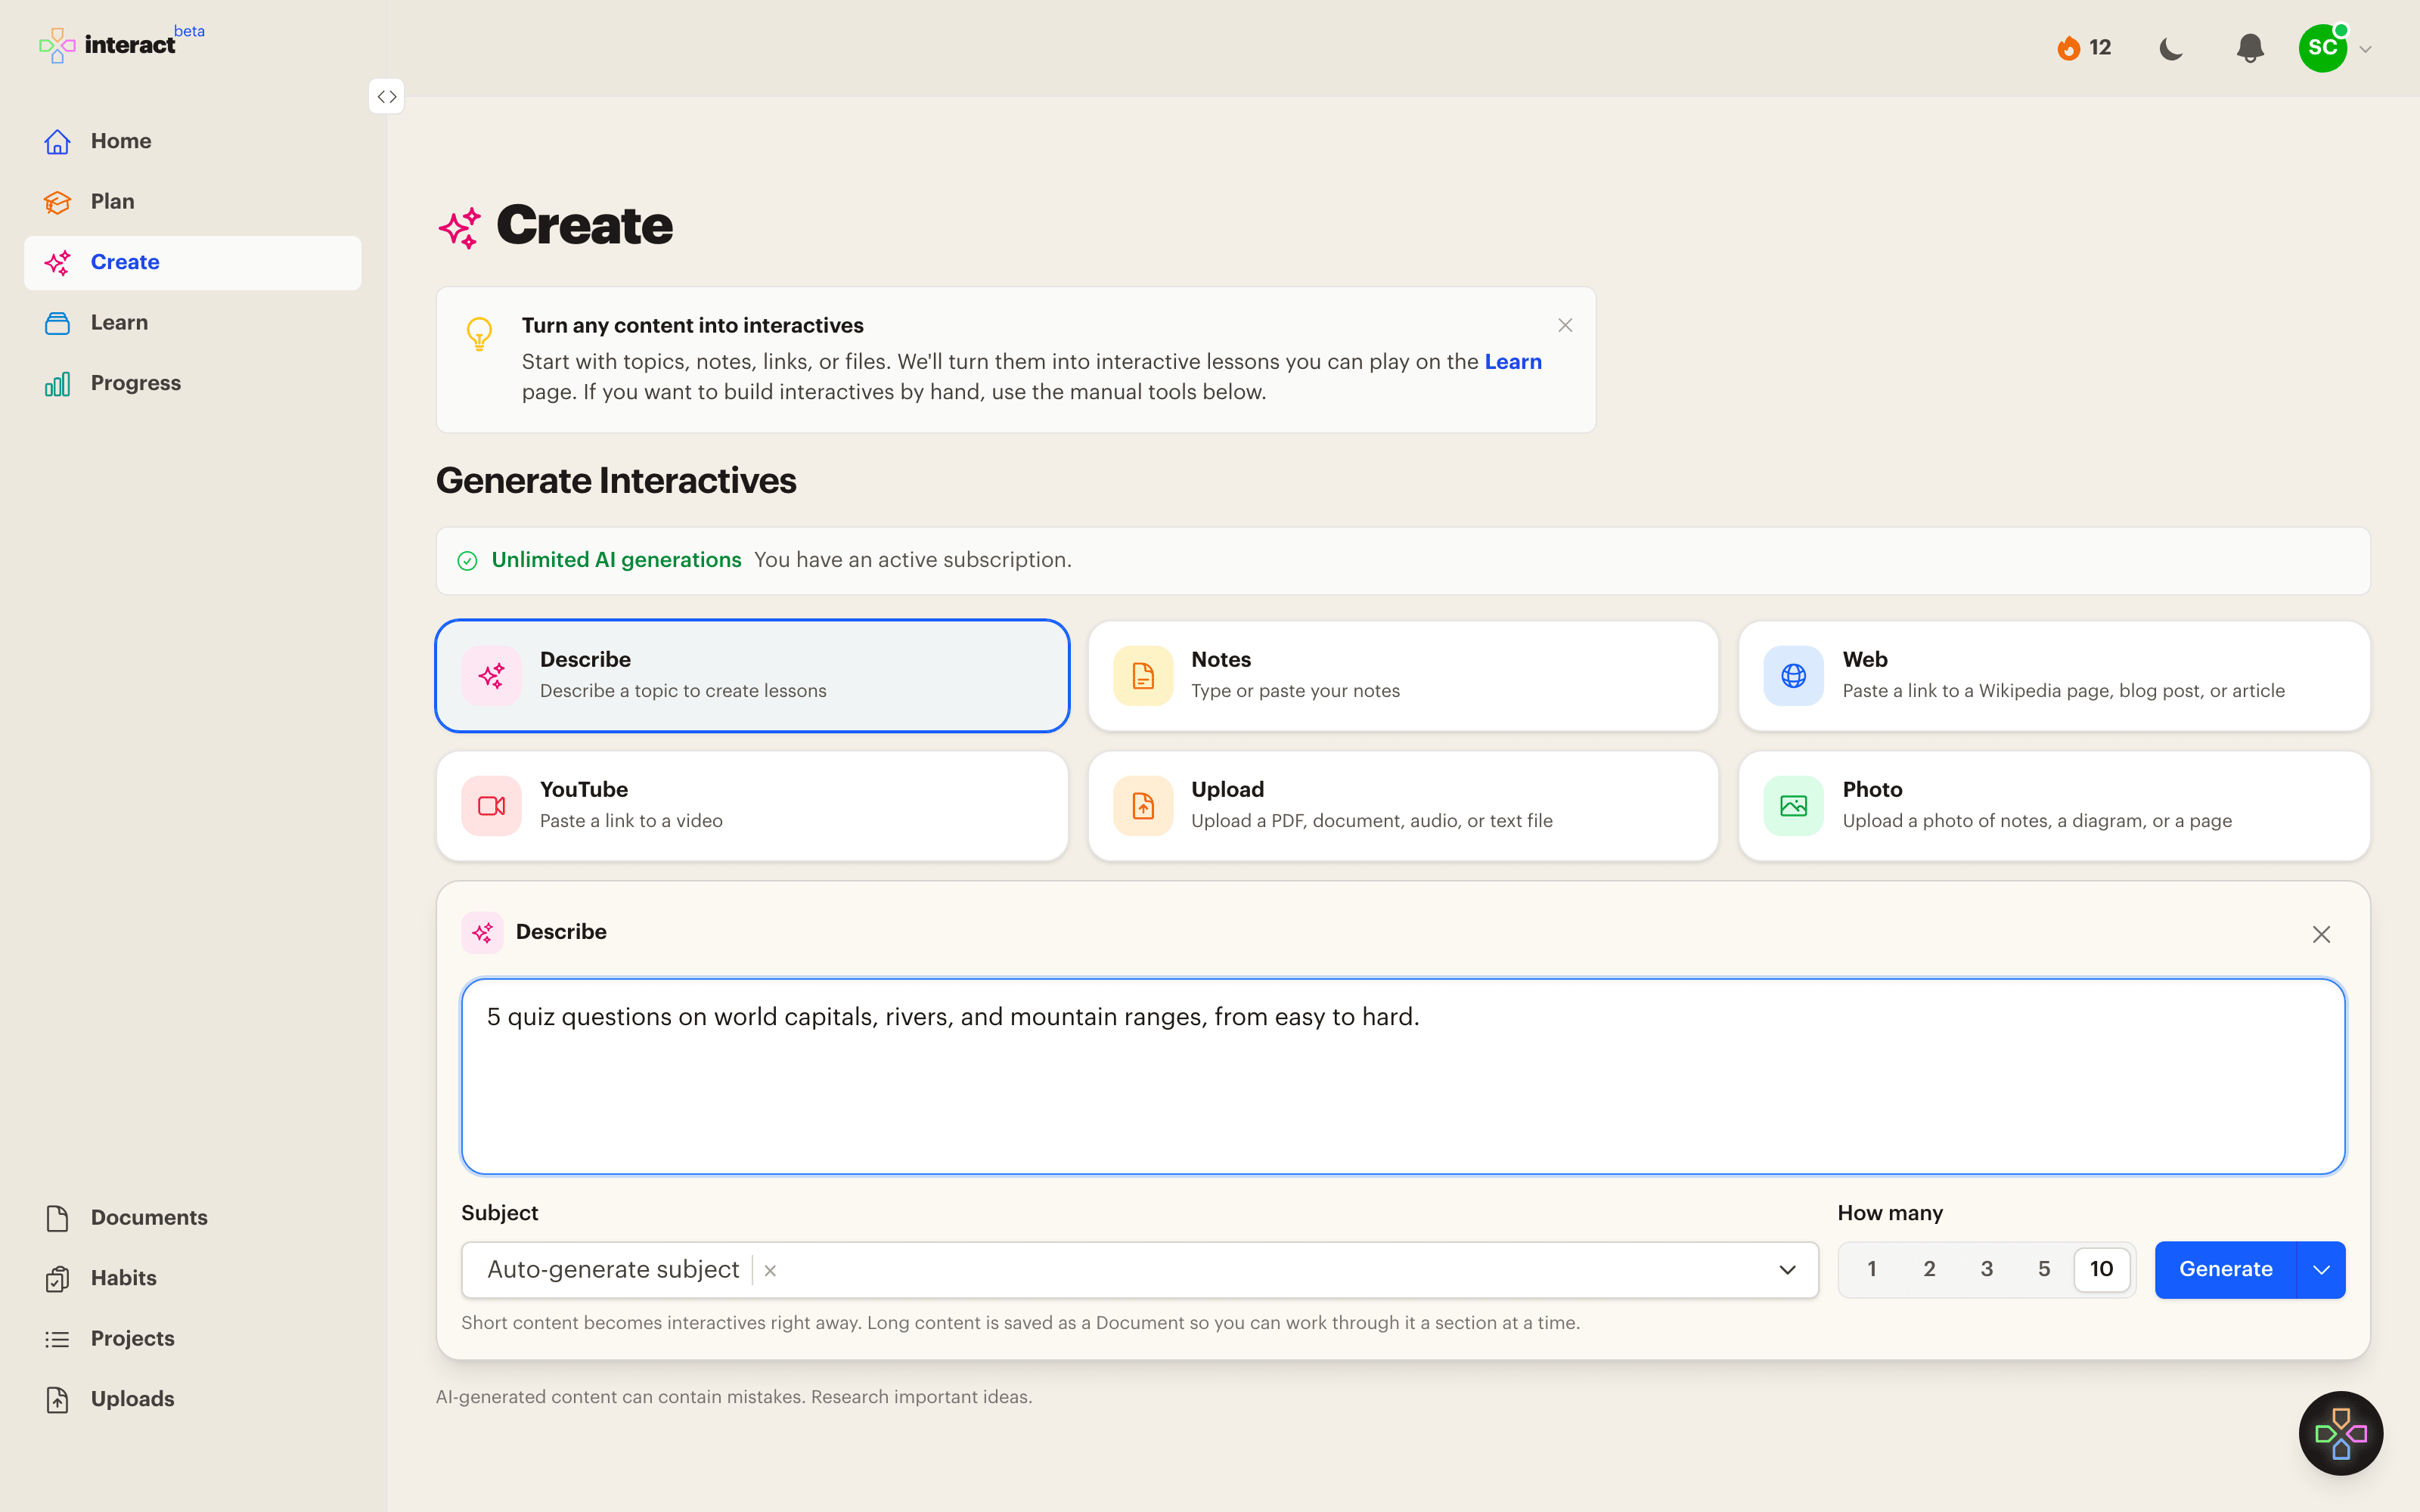Set how many to 2

(1929, 1269)
